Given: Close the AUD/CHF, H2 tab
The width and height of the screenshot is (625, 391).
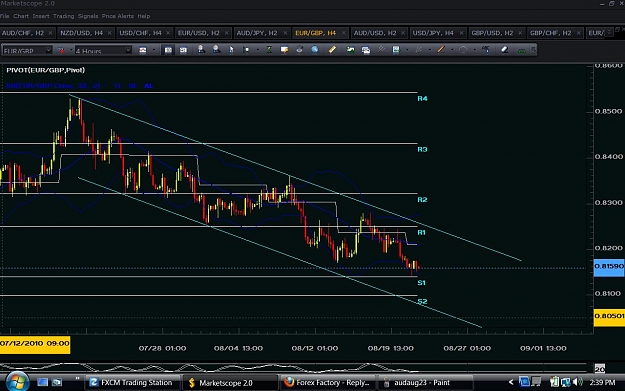Looking at the screenshot, I should (50, 33).
